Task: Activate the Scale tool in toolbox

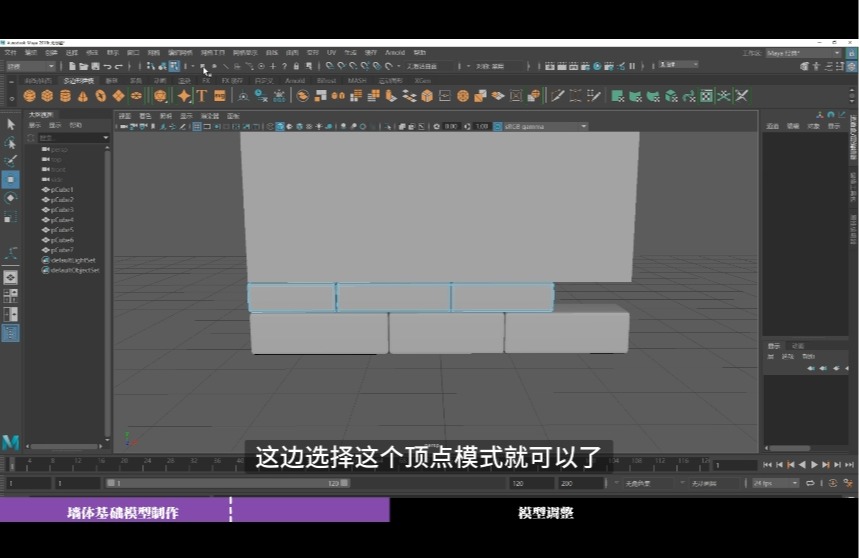Action: [x=10, y=217]
